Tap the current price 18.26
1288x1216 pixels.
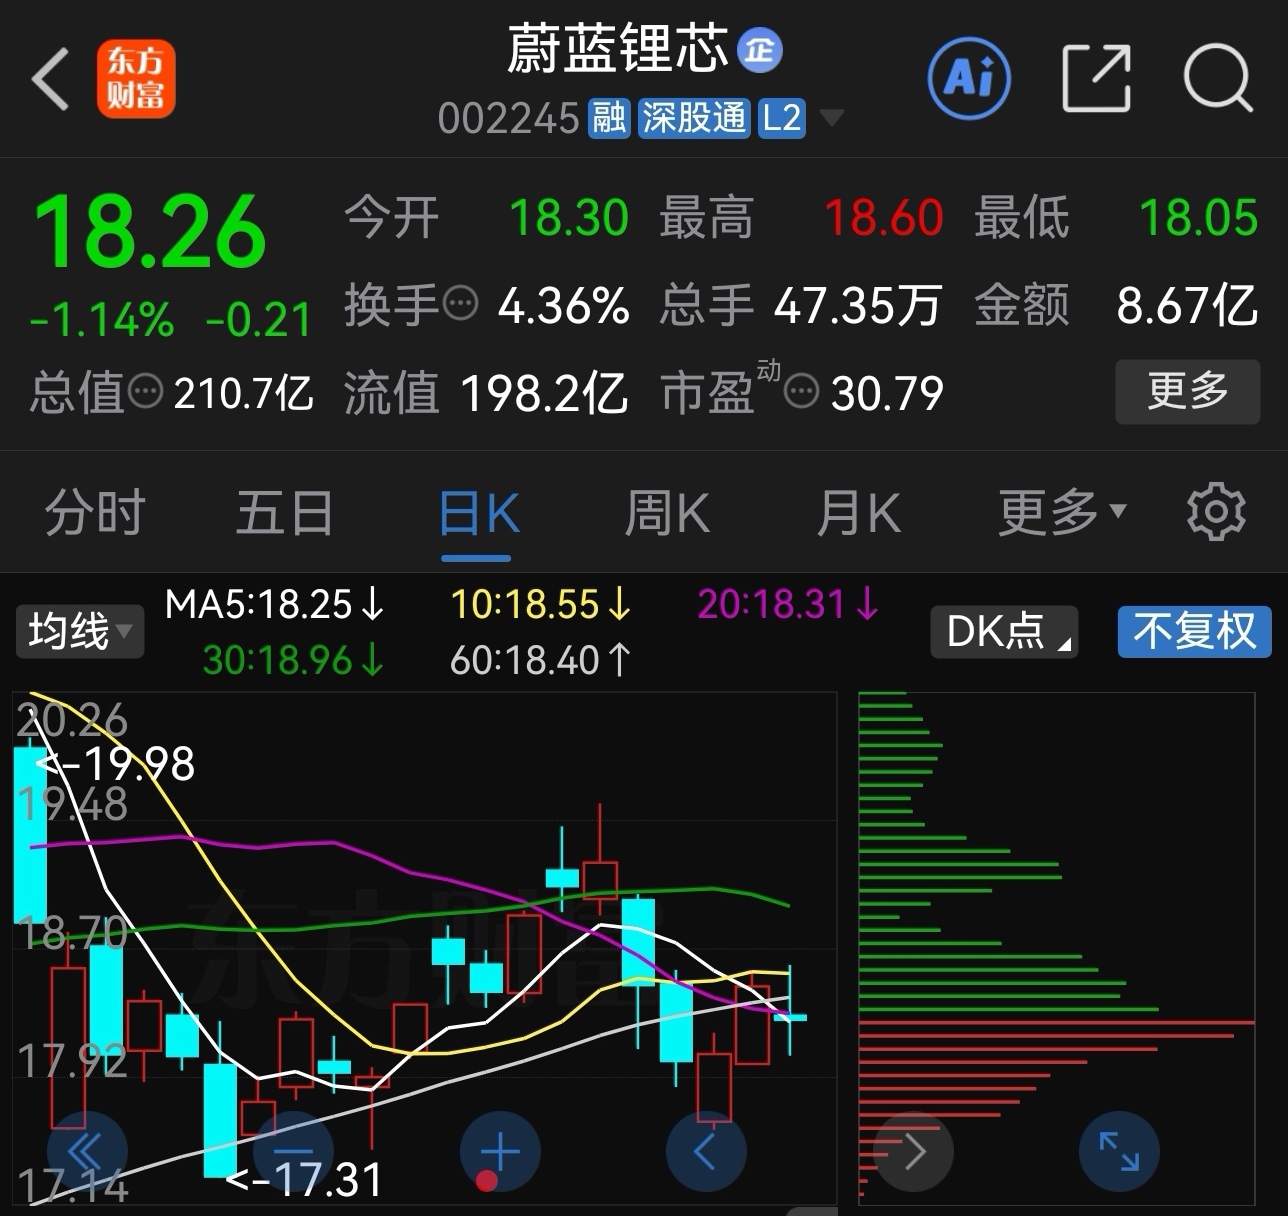(150, 232)
